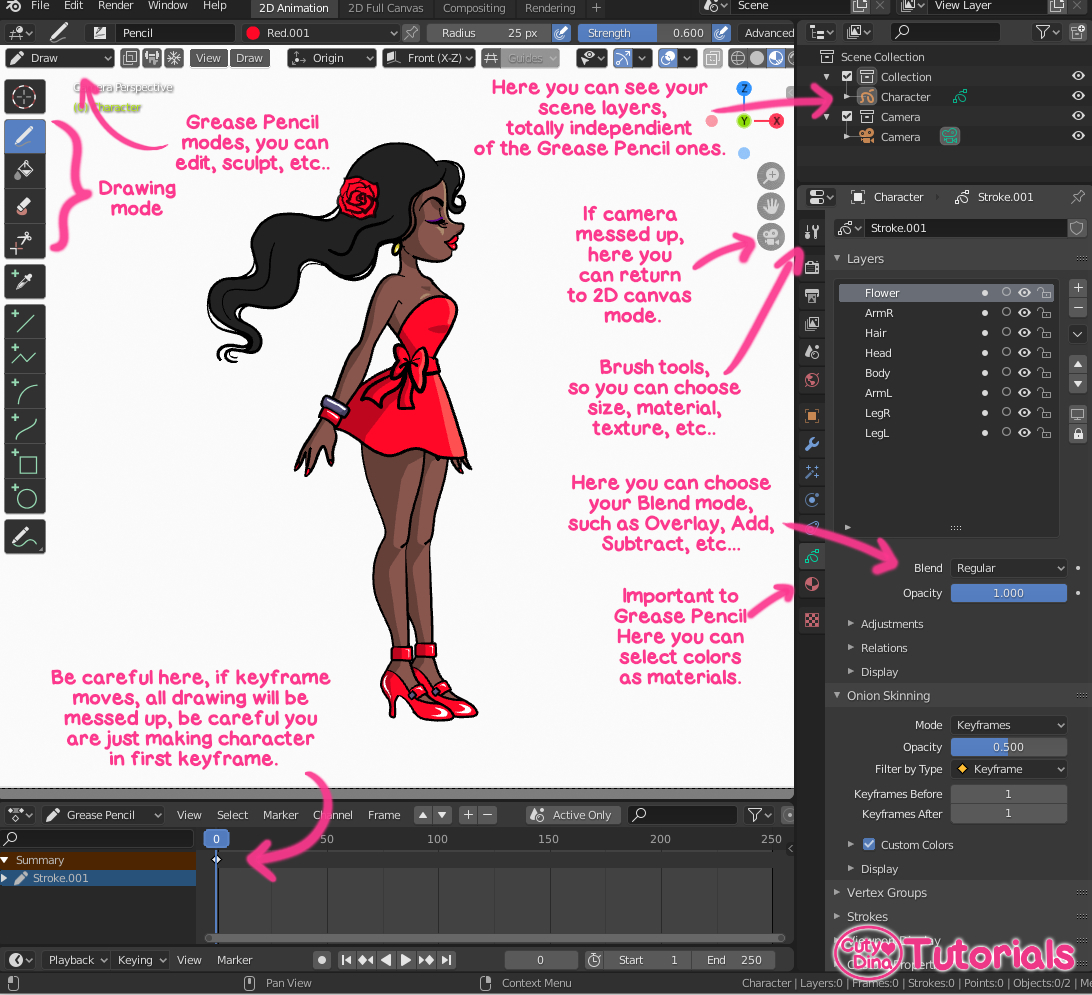Switch to the Compositing tab
This screenshot has height=995, width=1092.
point(474,8)
